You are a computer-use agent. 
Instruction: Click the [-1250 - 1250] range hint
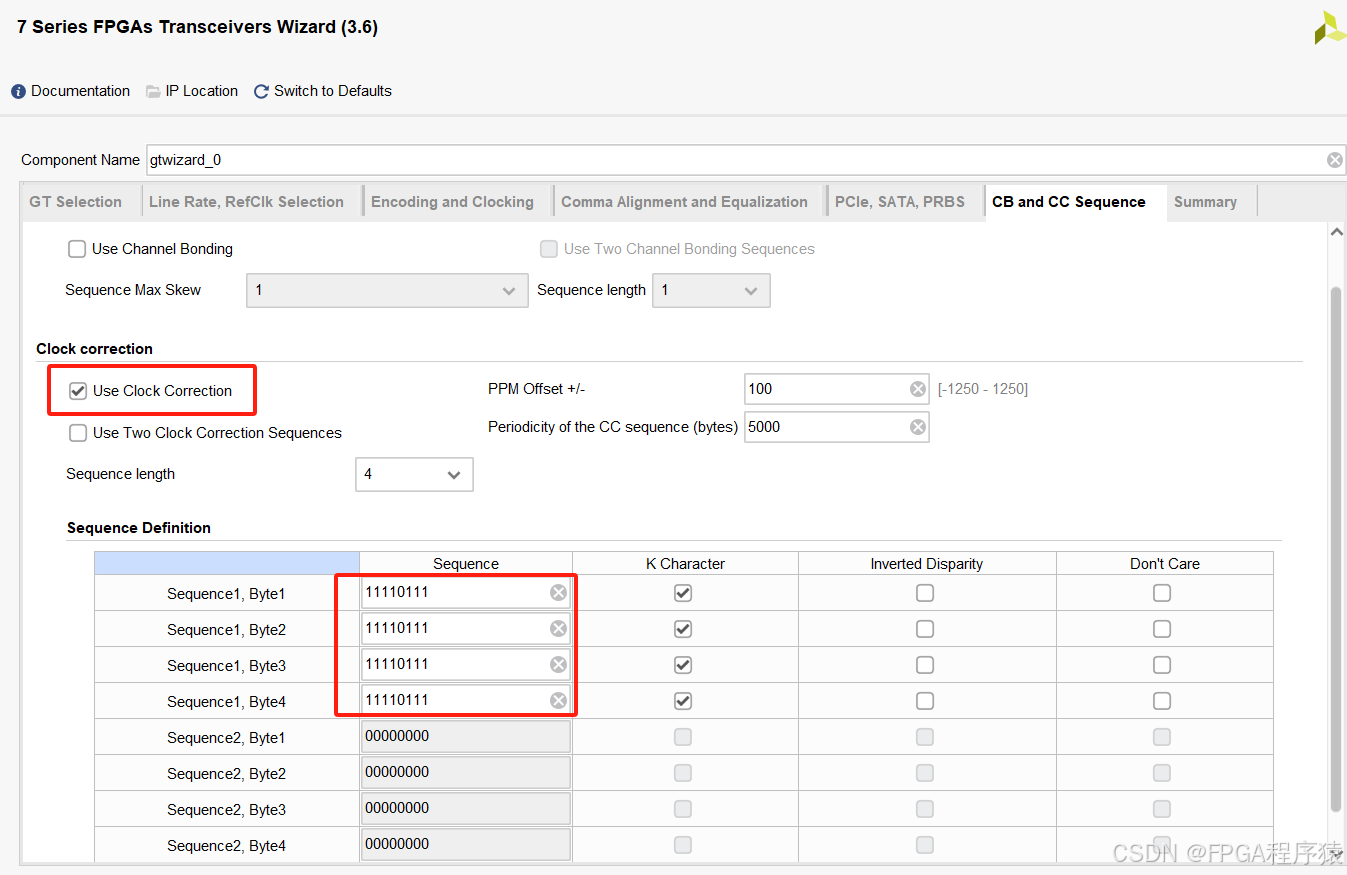tap(983, 389)
